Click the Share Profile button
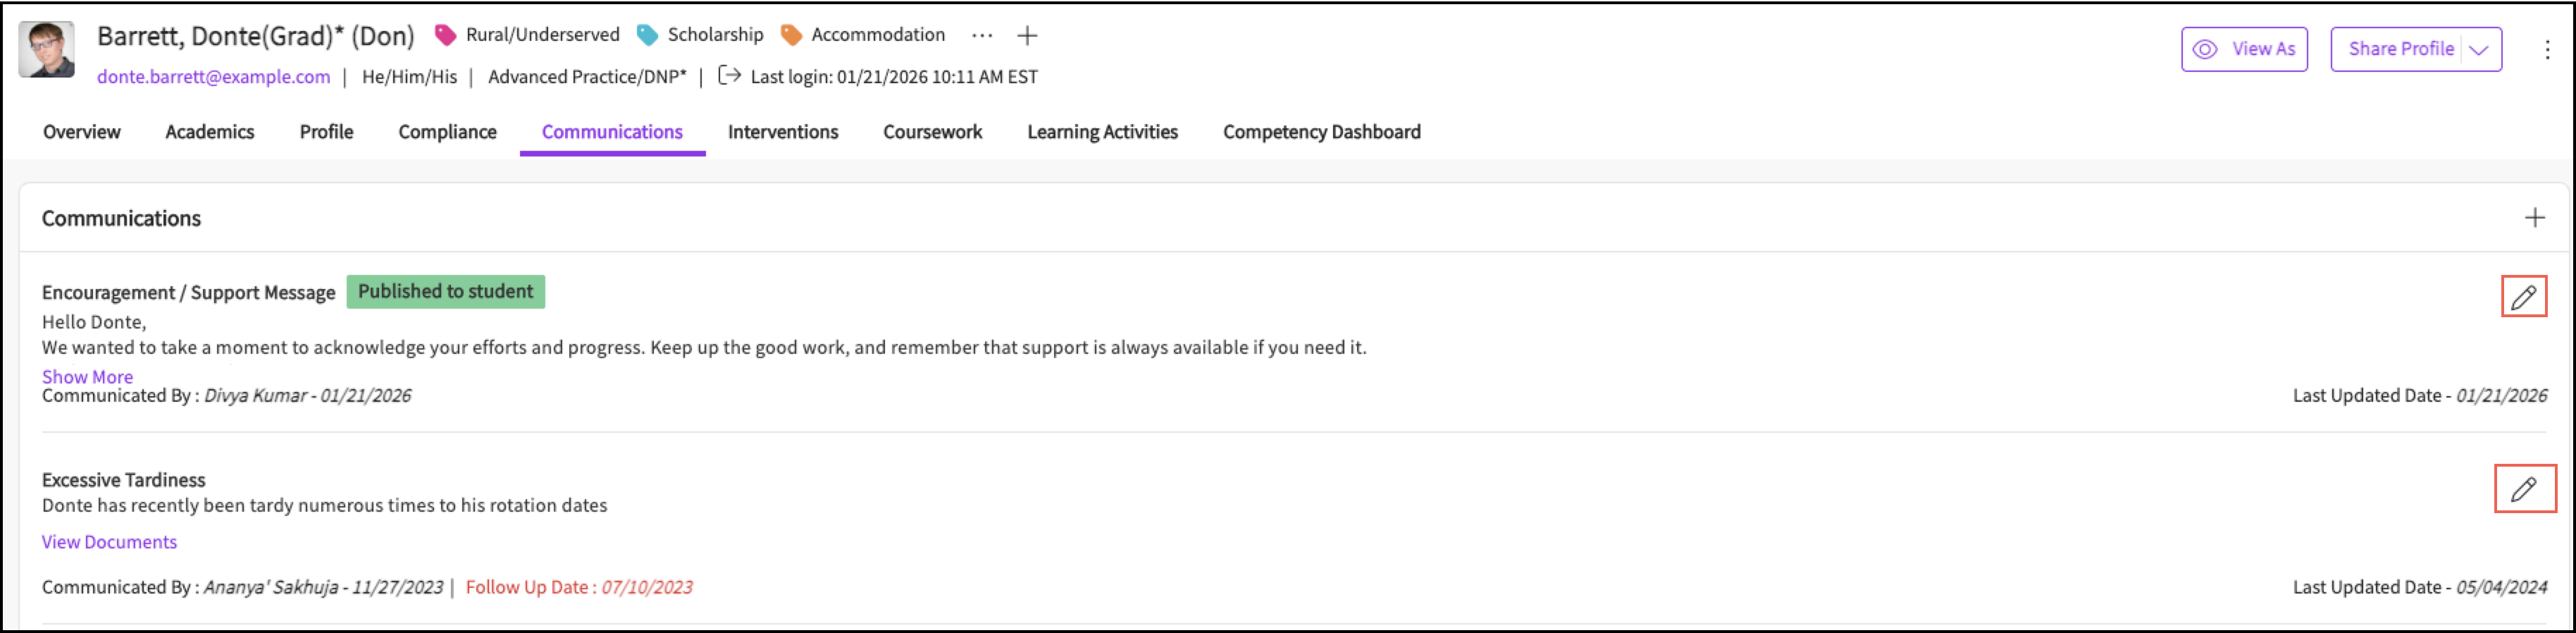The image size is (2576, 633). (x=2400, y=50)
